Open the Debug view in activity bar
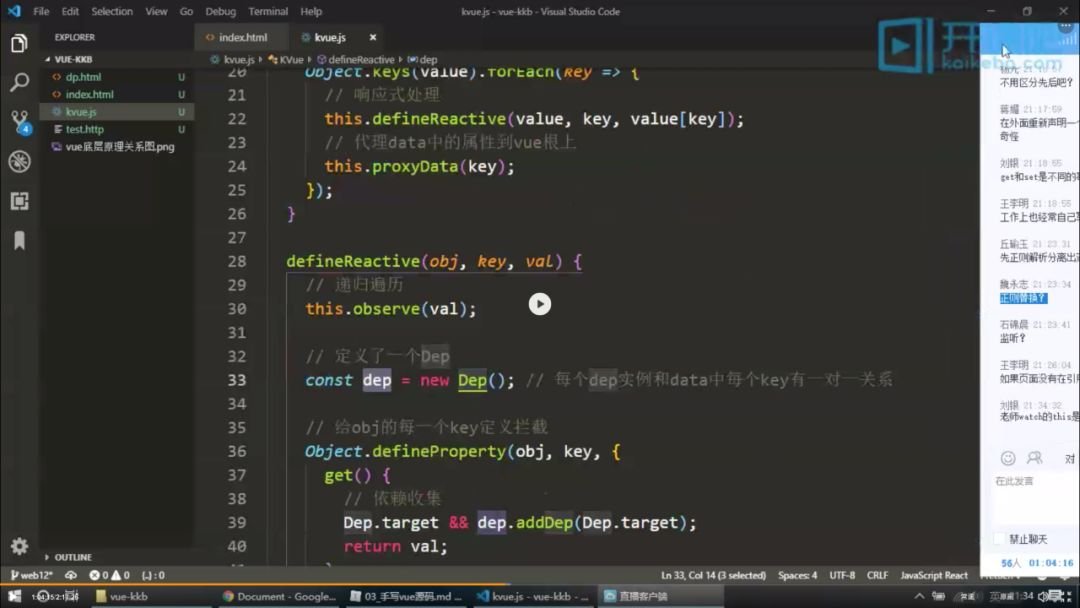The width and height of the screenshot is (1080, 608). (x=19, y=161)
